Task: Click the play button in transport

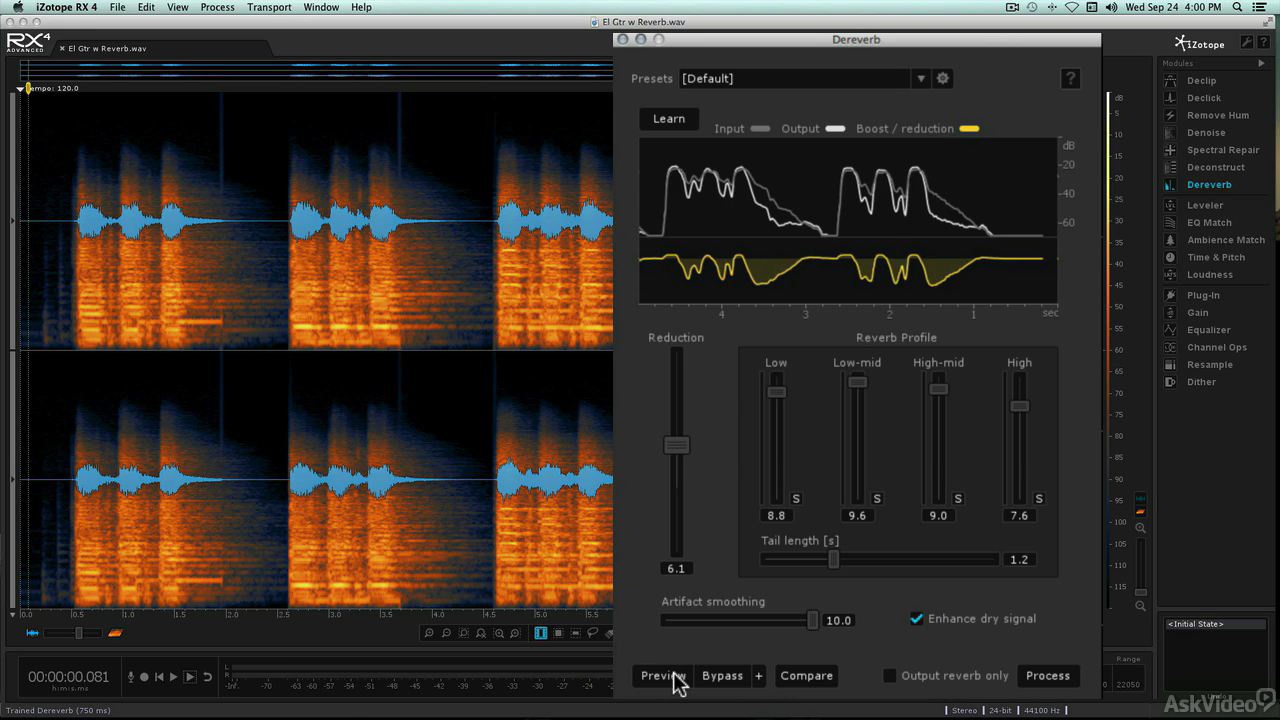Action: [174, 677]
